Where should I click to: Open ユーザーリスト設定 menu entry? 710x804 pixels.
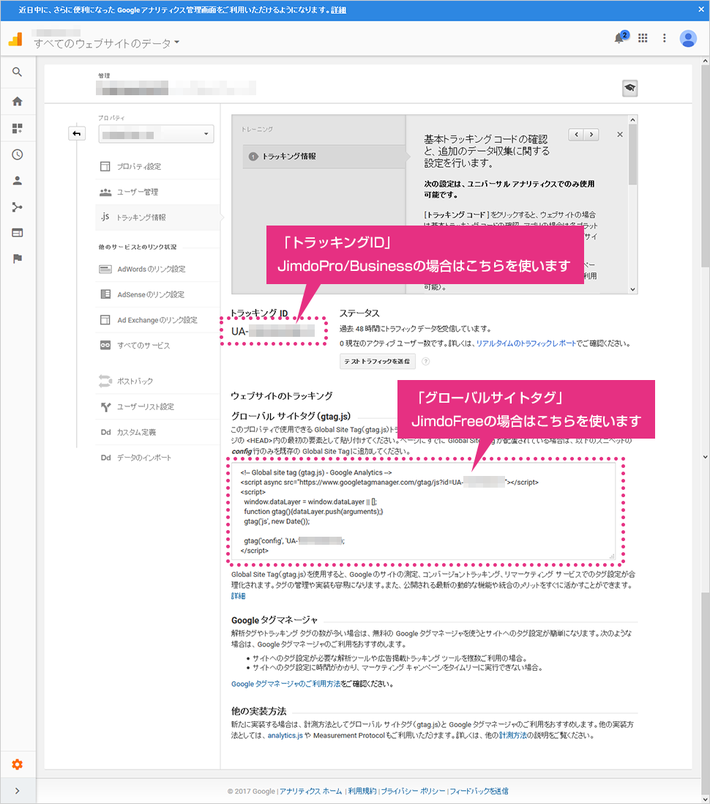pos(157,407)
